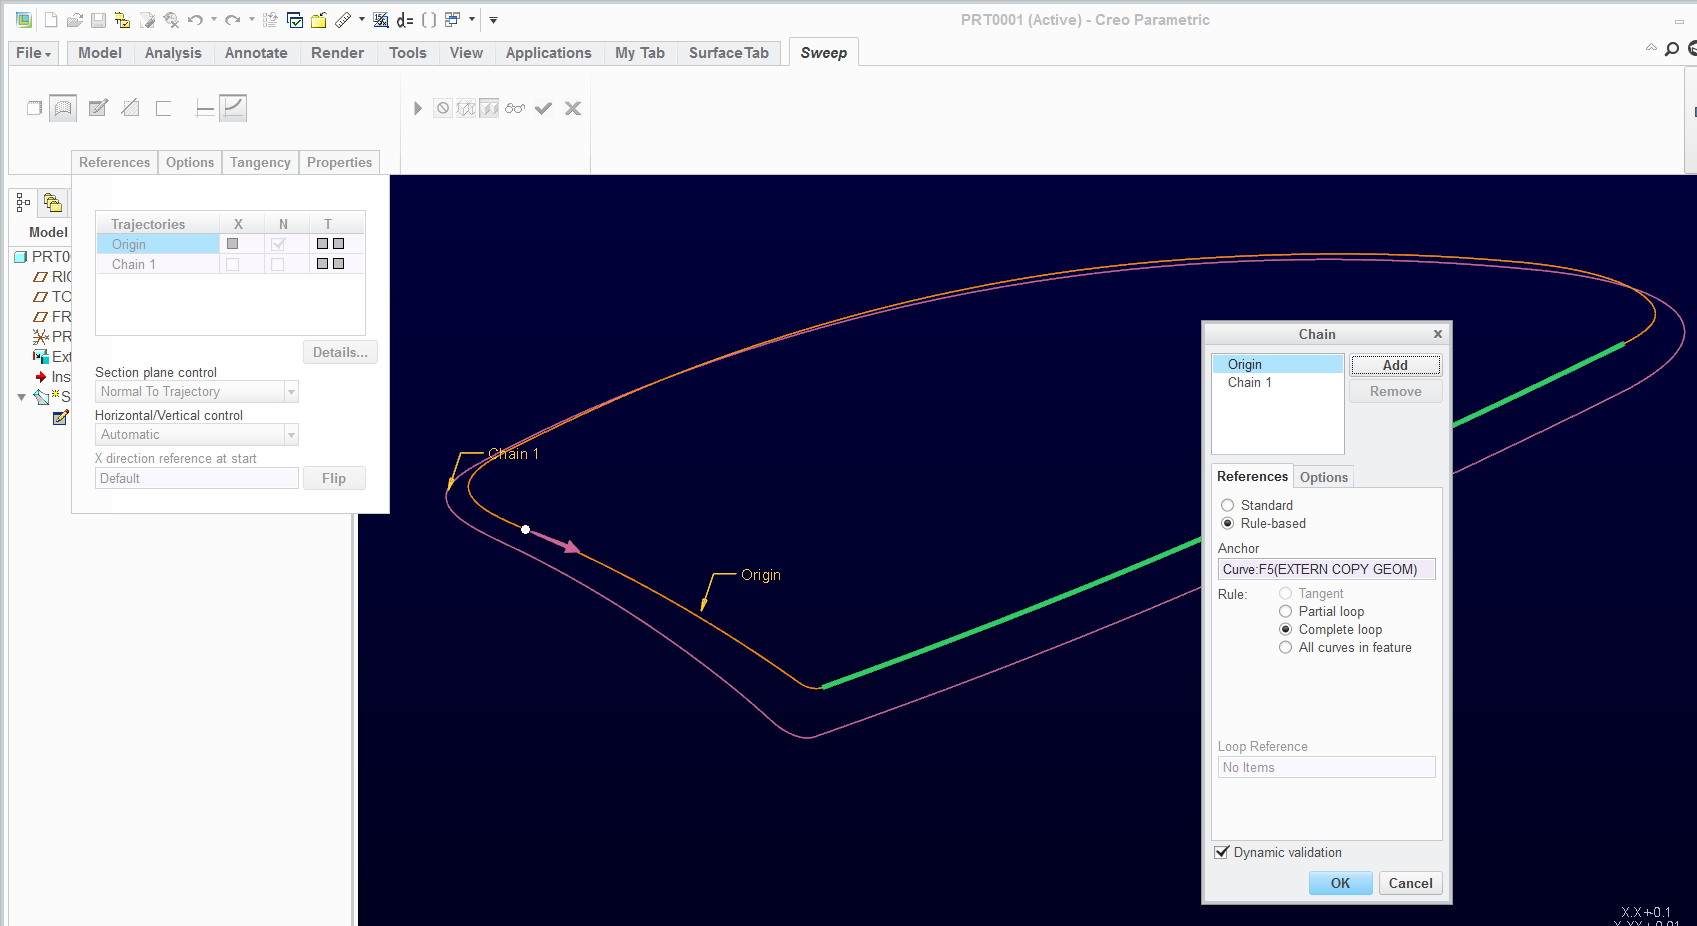The image size is (1697, 926).
Task: Select the Variable section sweep icon
Action: 233,108
